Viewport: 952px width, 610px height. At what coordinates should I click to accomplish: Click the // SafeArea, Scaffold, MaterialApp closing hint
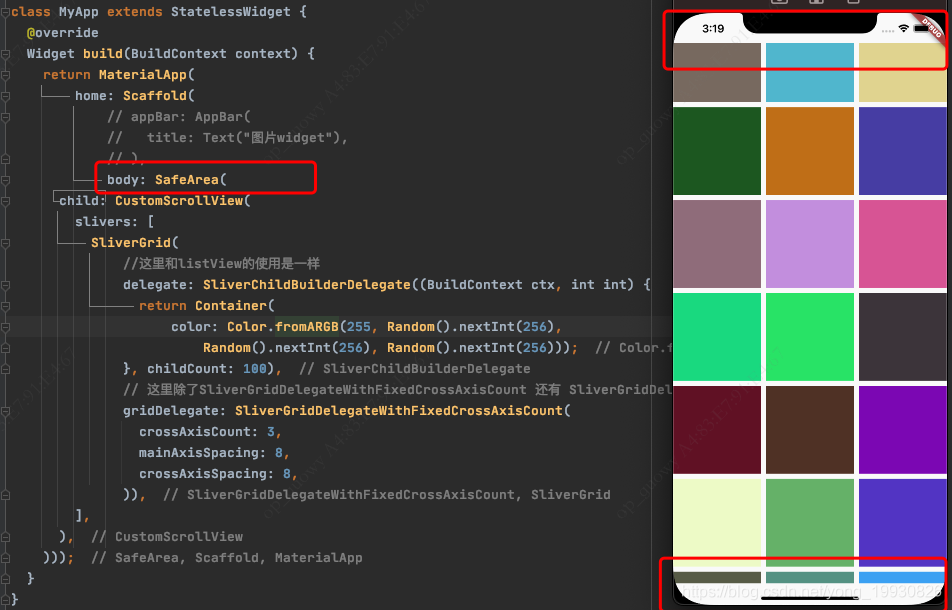[226, 558]
